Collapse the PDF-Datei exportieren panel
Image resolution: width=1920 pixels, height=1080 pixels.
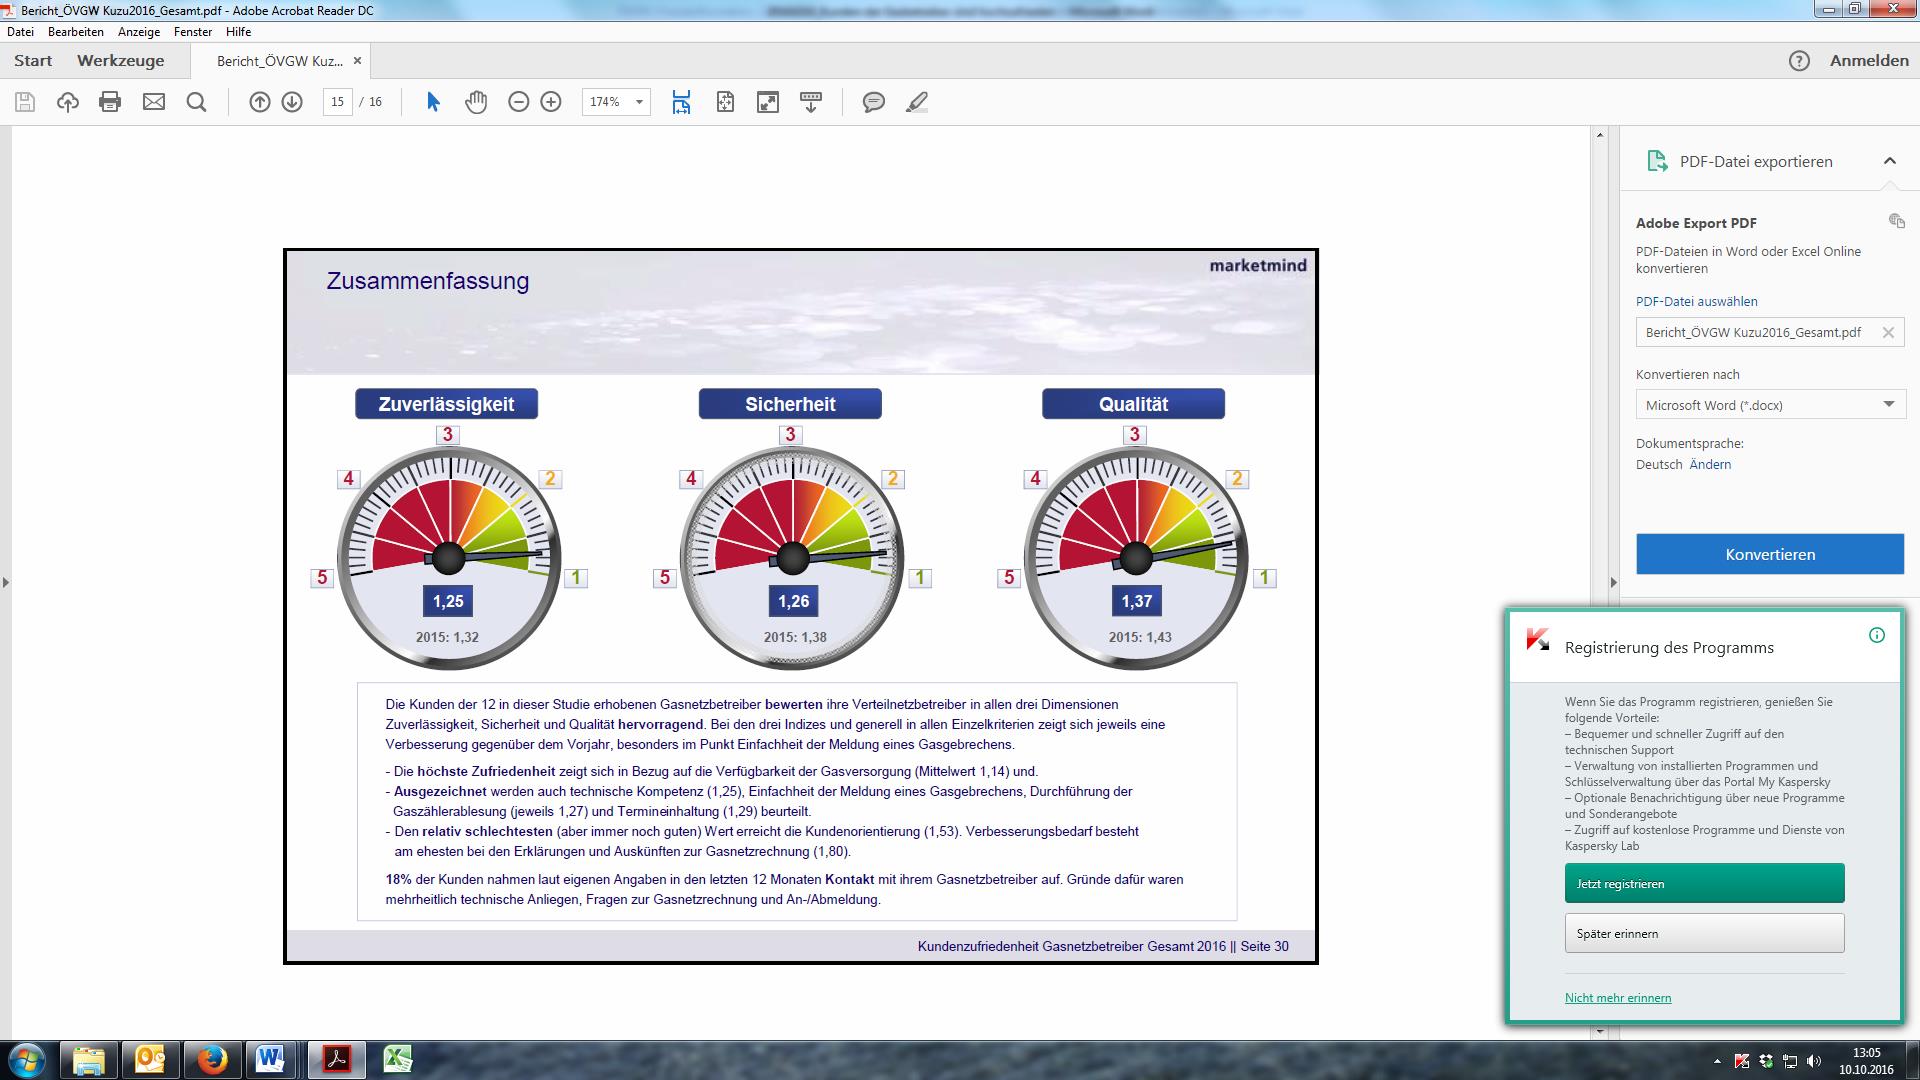click(1889, 161)
